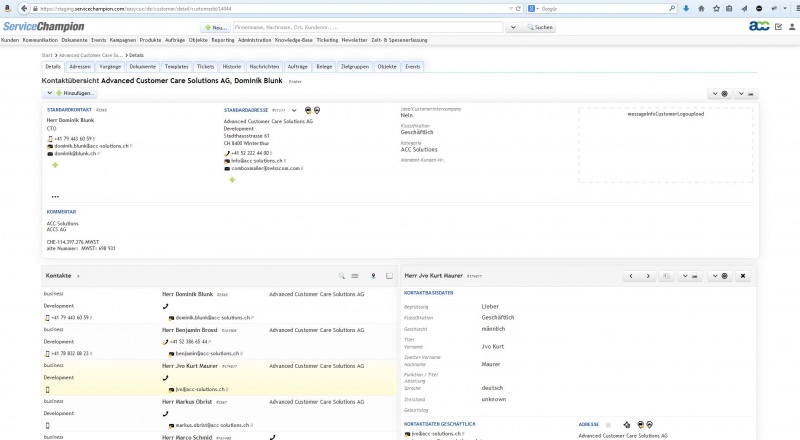Switch to Events tab
800x440 pixels.
[413, 66]
